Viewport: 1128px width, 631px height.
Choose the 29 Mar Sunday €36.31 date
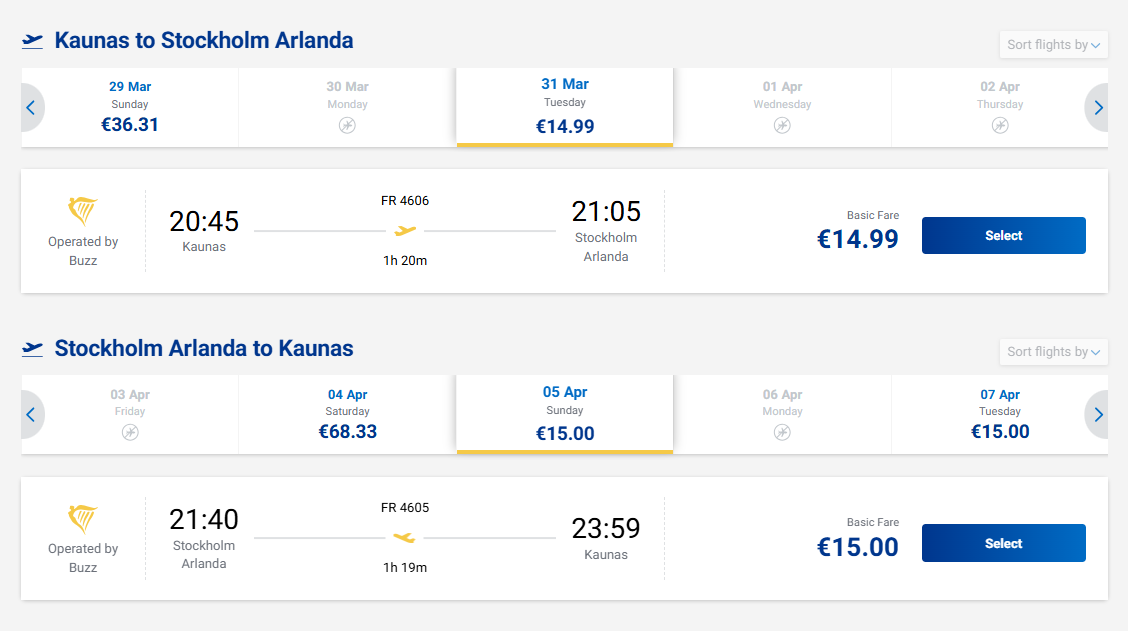click(x=130, y=107)
